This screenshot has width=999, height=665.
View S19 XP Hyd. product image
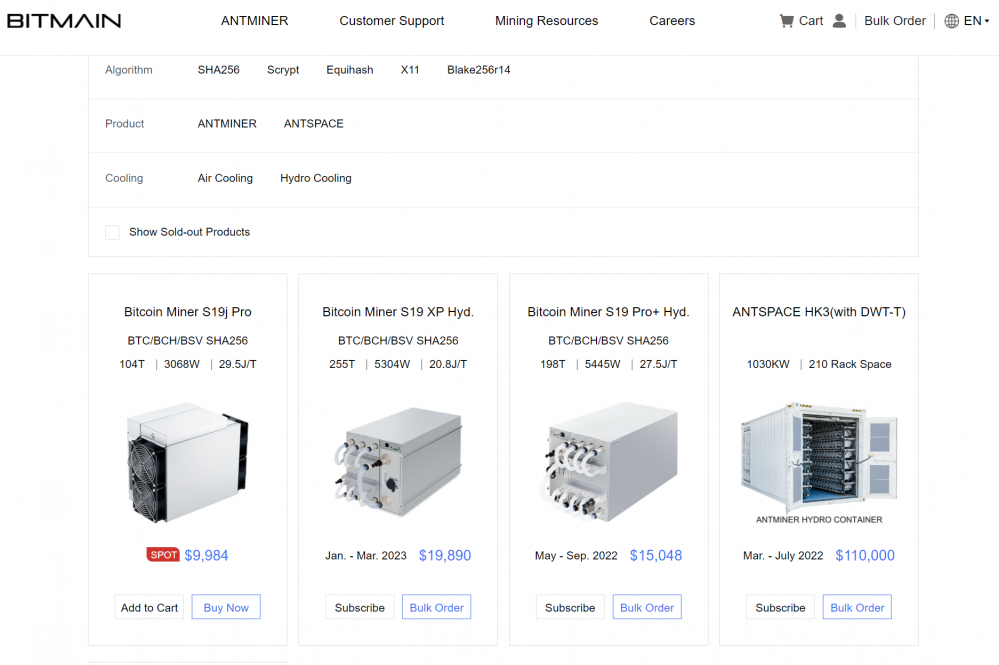pyautogui.click(x=398, y=462)
